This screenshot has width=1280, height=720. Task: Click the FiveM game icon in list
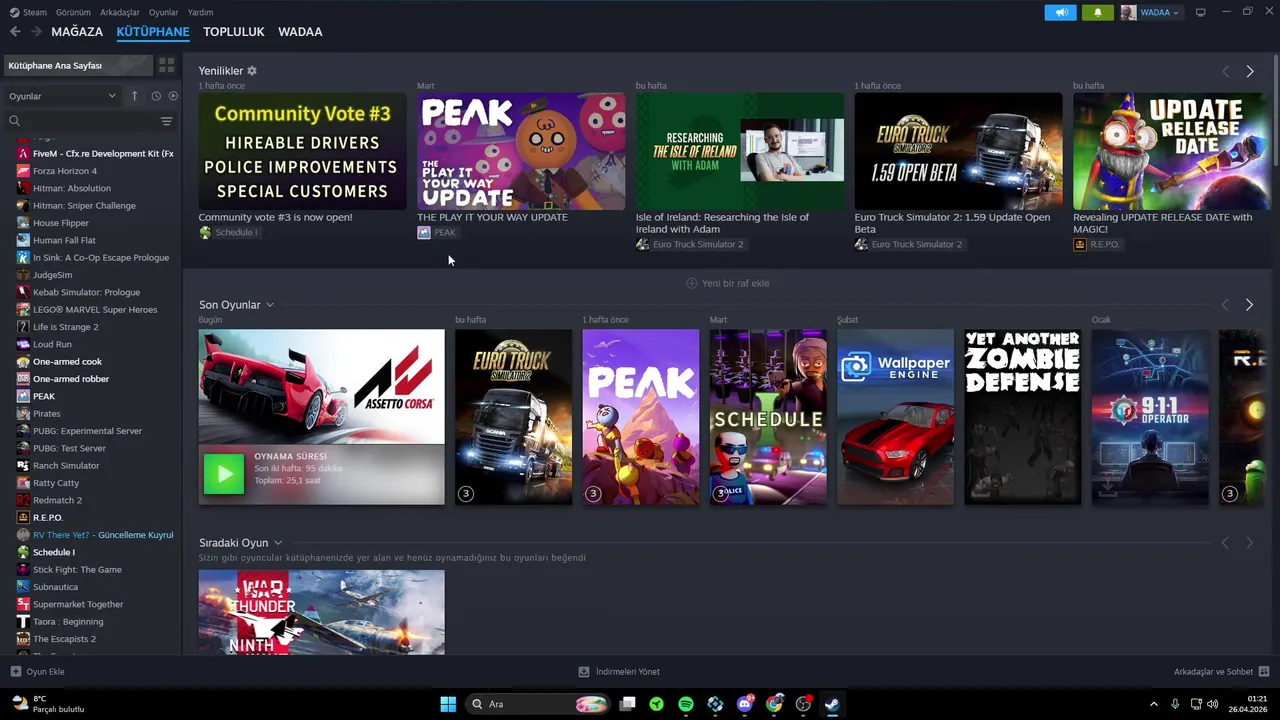23,154
